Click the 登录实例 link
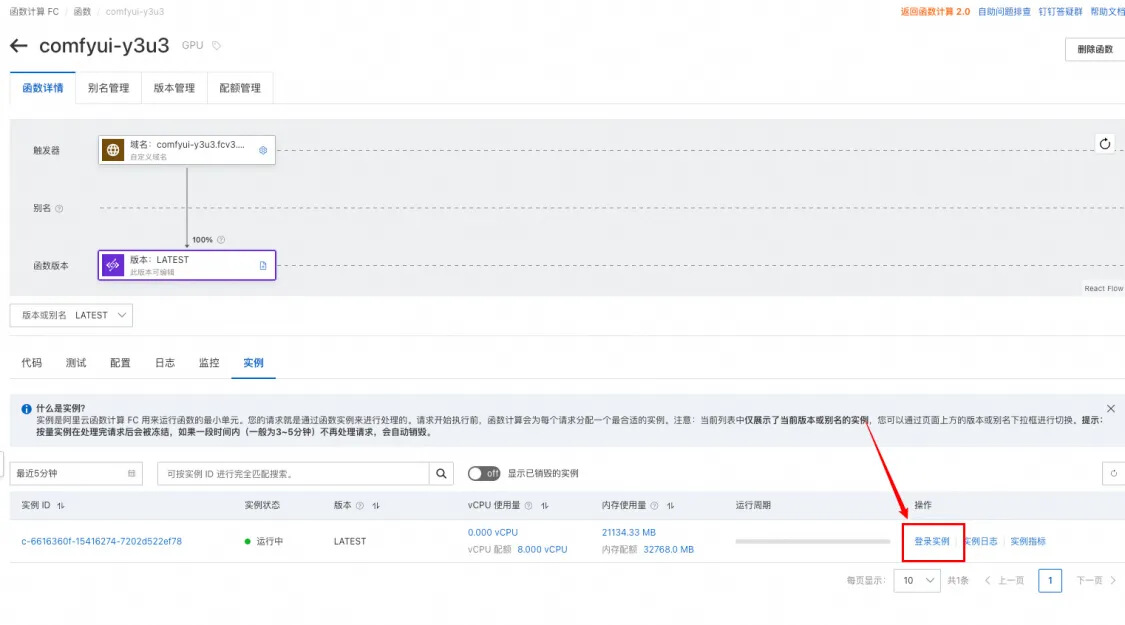The height and width of the screenshot is (625, 1125). click(x=931, y=542)
